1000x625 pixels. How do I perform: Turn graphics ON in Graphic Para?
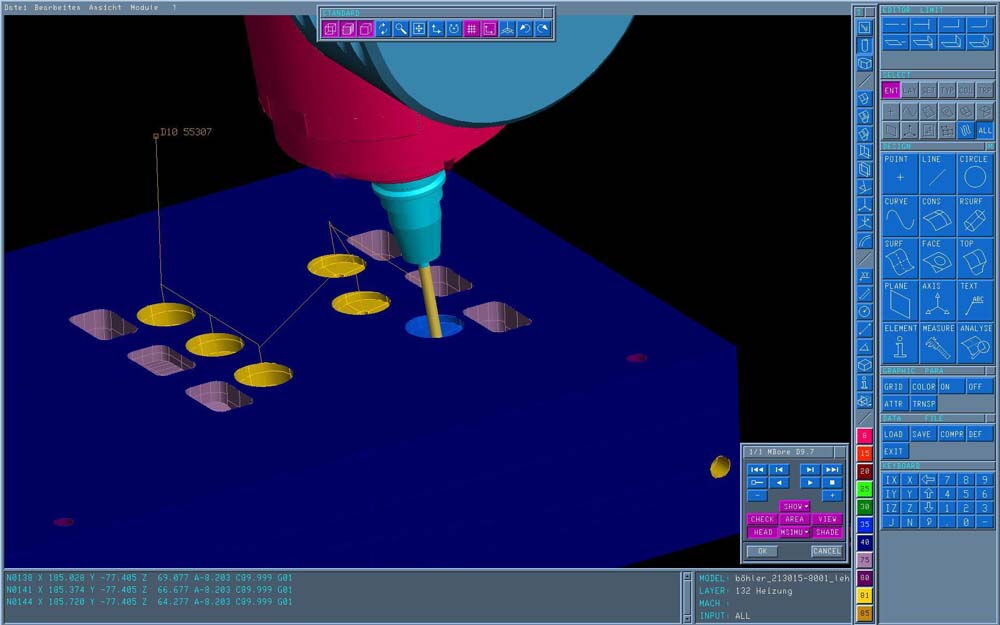(x=951, y=386)
